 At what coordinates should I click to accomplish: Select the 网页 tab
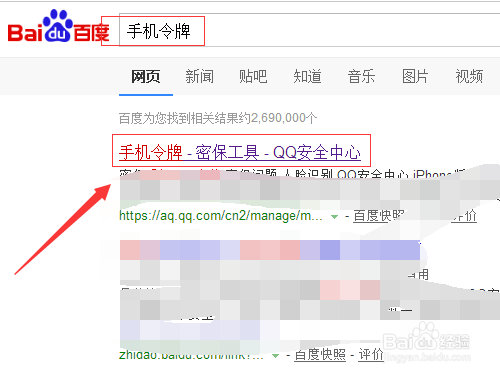(146, 77)
